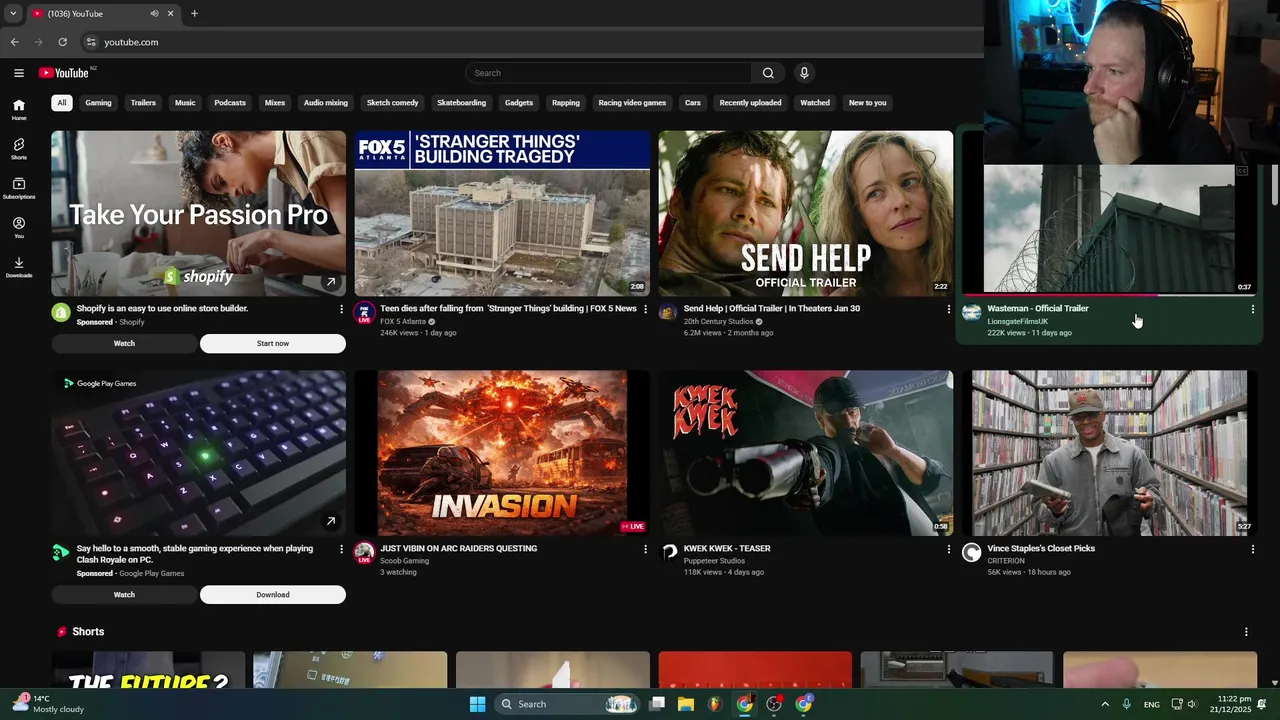Click Scoob Gaming channel avatar
Screen dimensions: 1280x720
click(x=364, y=551)
